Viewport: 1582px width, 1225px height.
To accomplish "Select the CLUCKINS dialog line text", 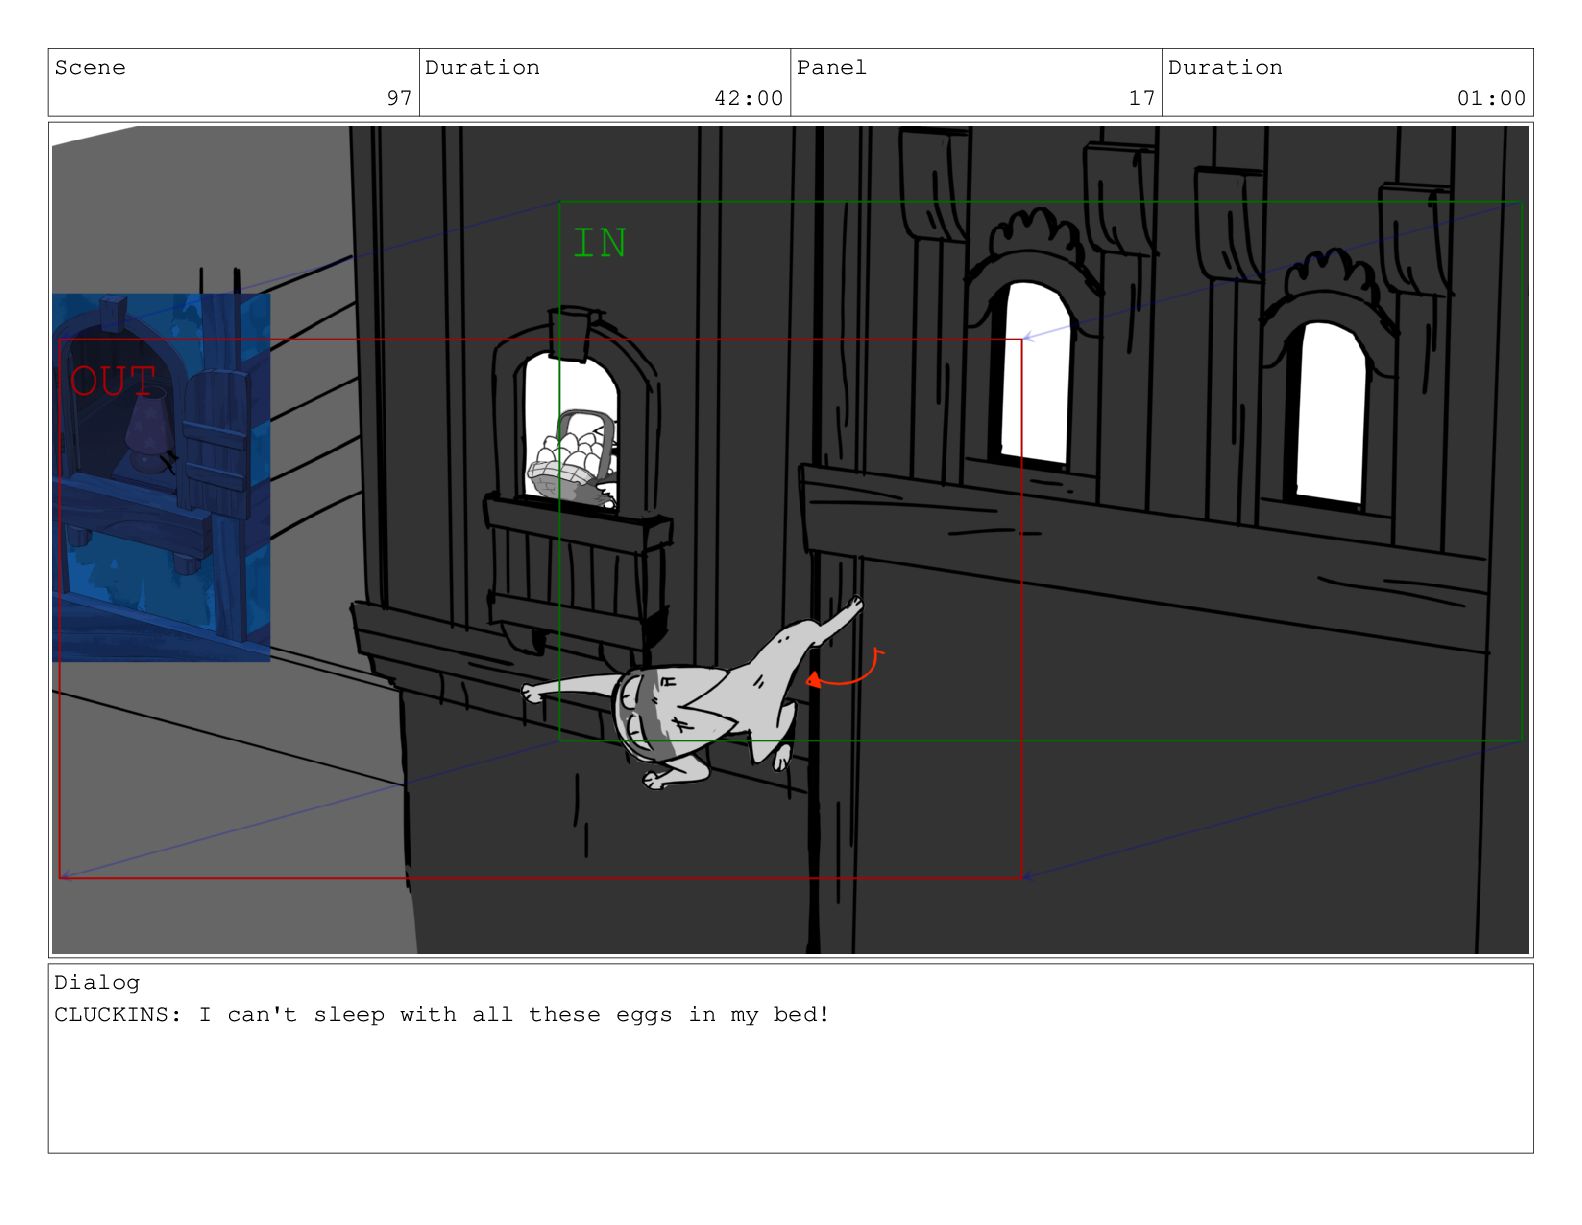I will coord(442,1015).
